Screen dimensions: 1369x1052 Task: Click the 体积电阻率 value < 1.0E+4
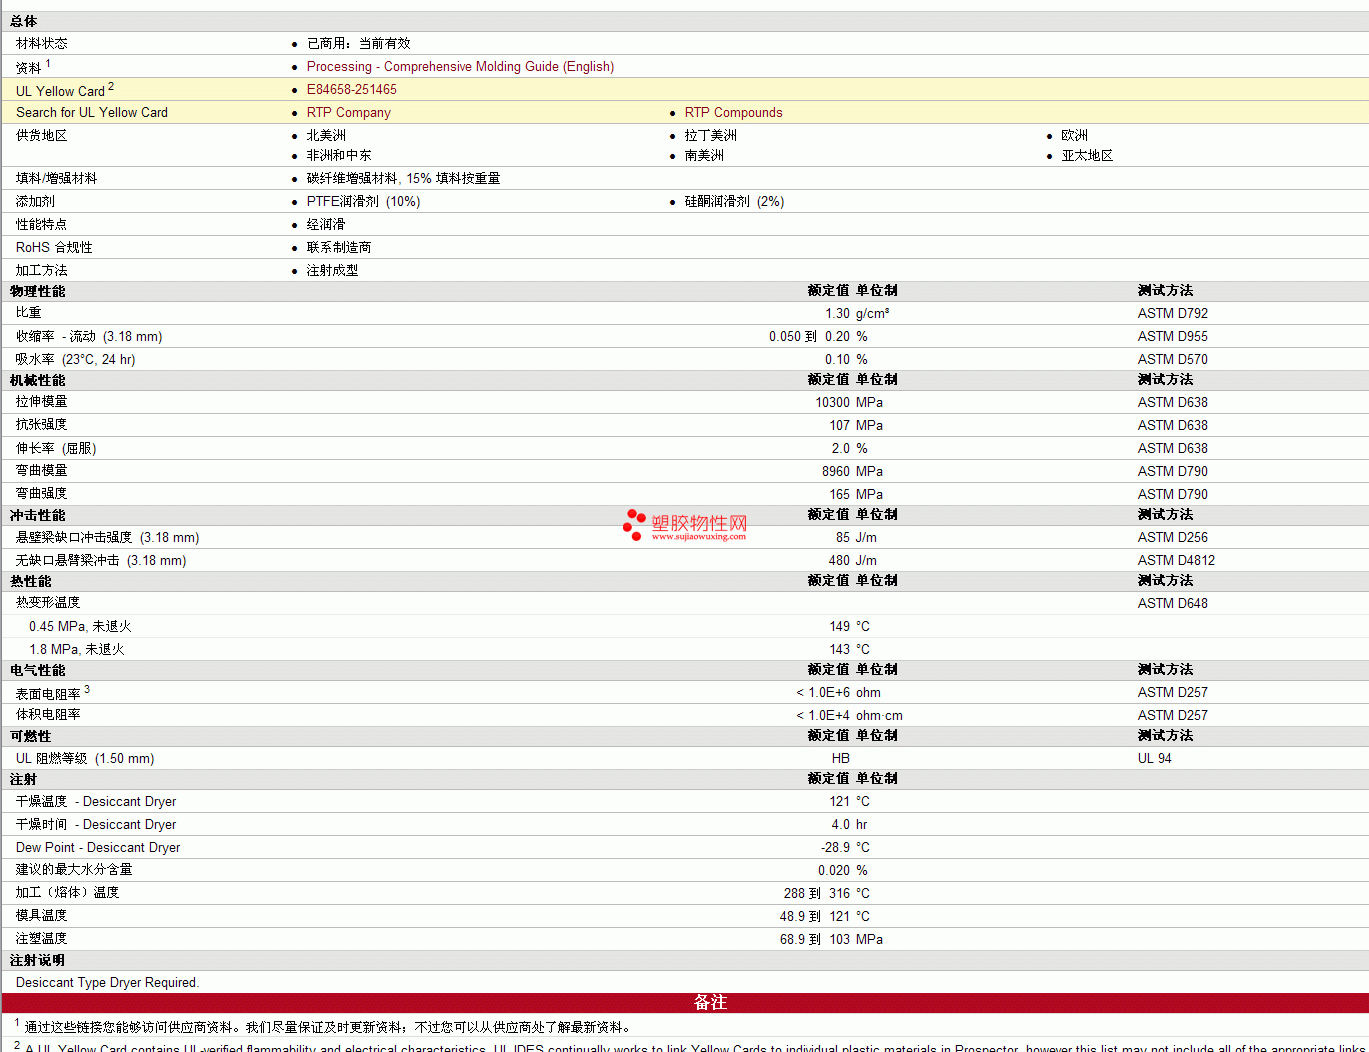pos(823,715)
